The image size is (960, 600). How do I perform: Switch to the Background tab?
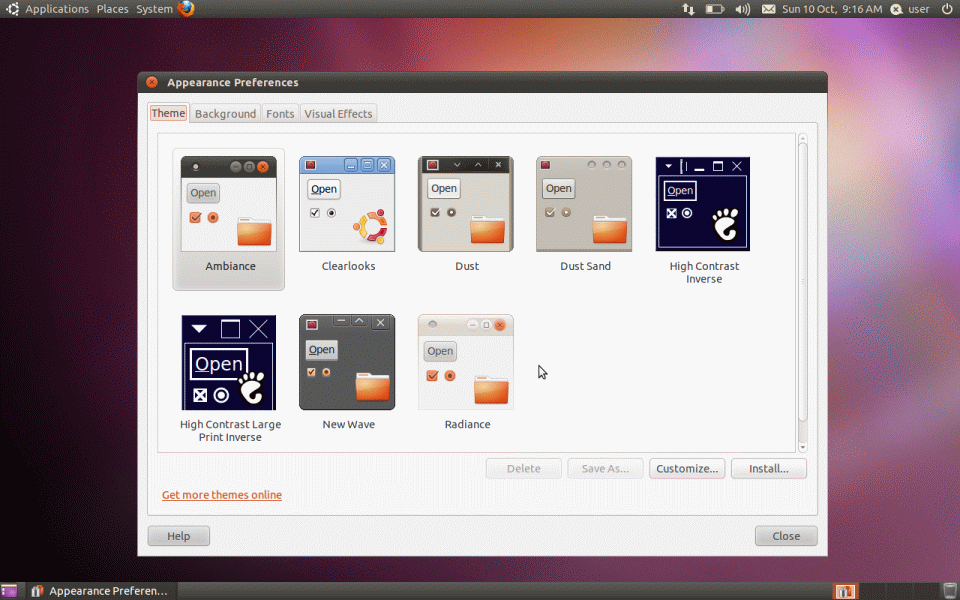[x=224, y=113]
